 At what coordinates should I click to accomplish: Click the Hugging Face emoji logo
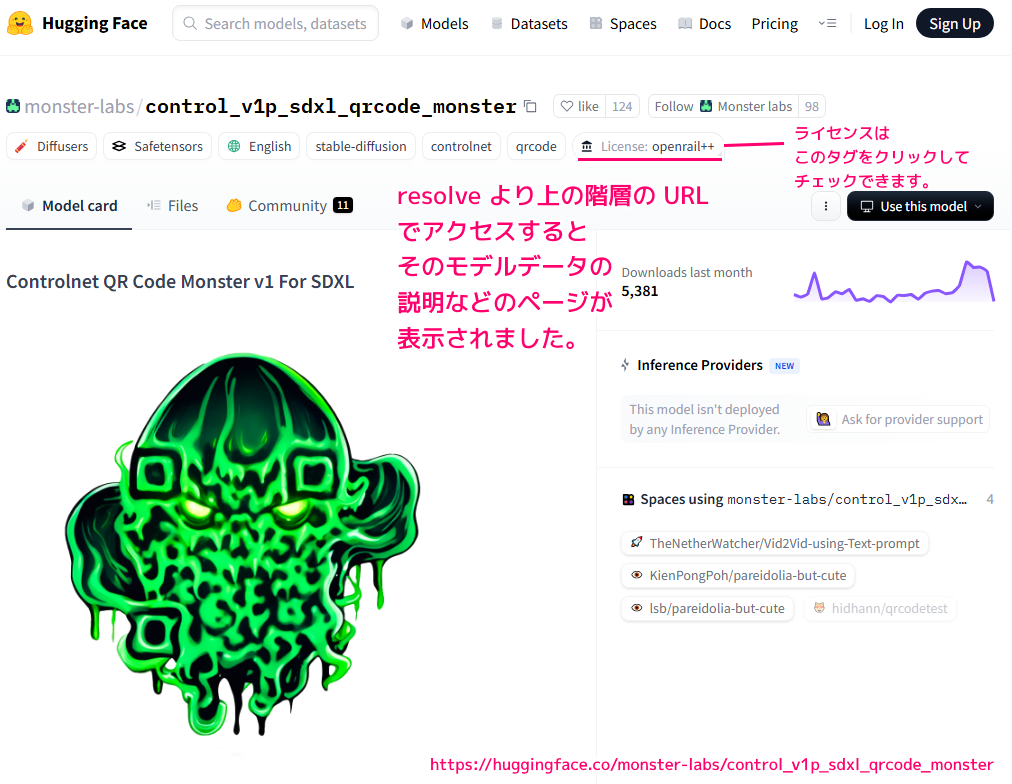[x=20, y=23]
